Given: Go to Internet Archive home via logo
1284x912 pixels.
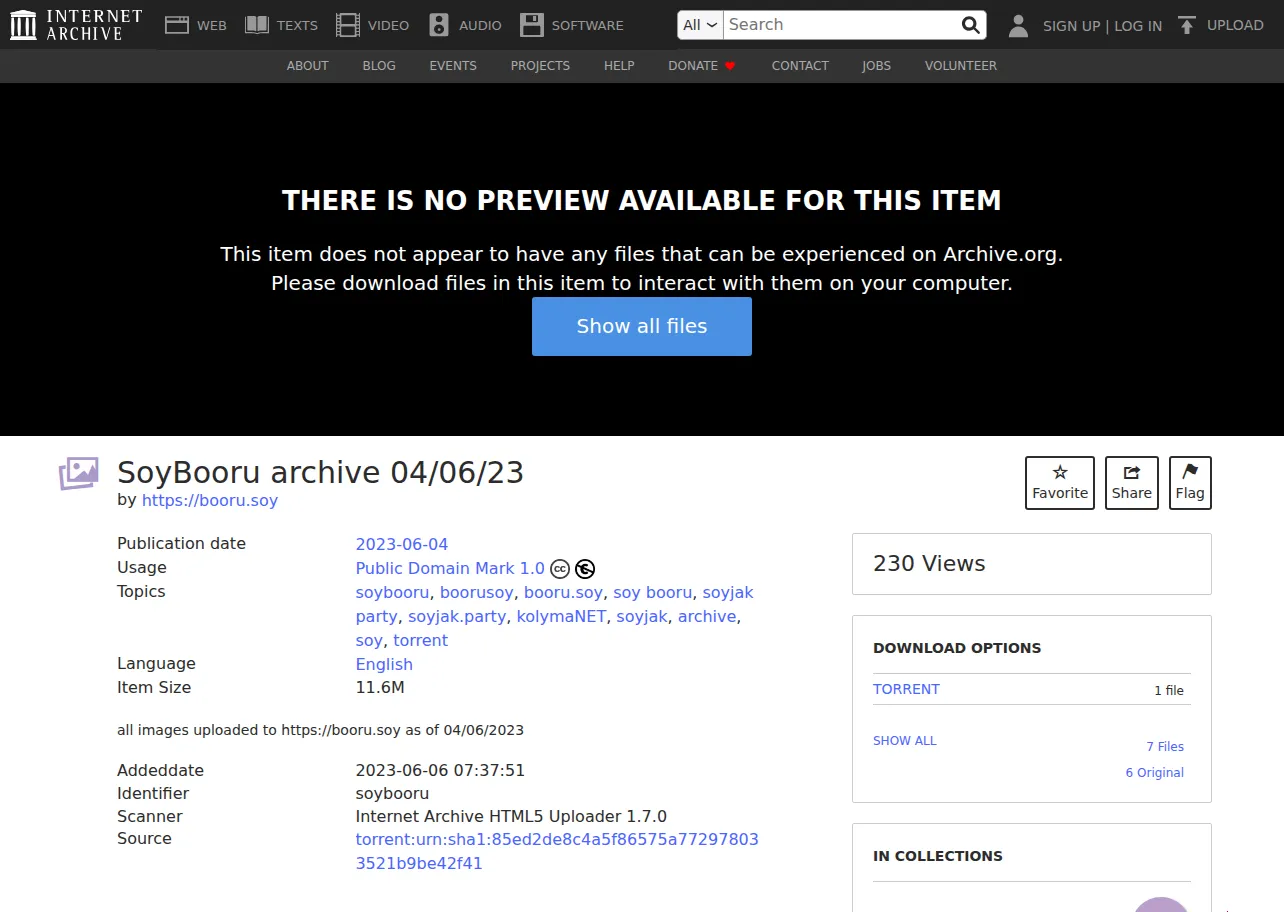Looking at the screenshot, I should coord(76,25).
